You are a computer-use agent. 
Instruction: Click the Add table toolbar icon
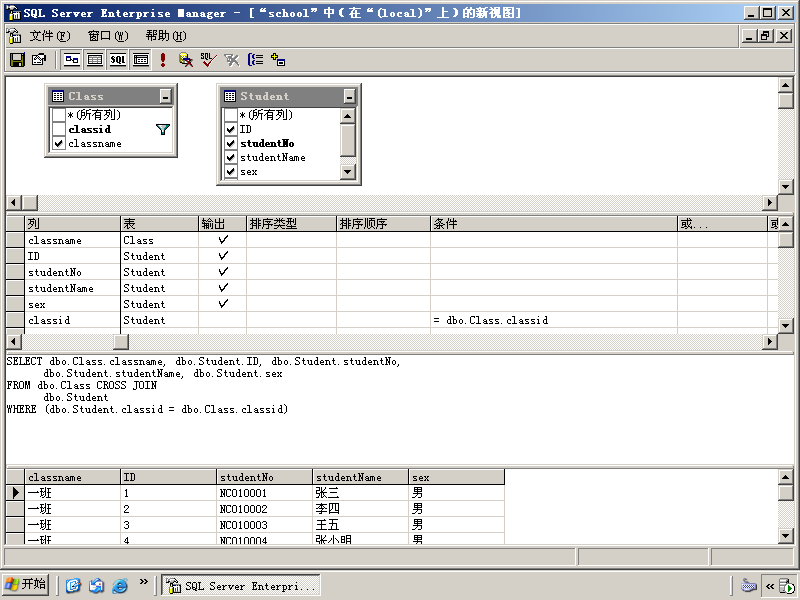coord(278,60)
